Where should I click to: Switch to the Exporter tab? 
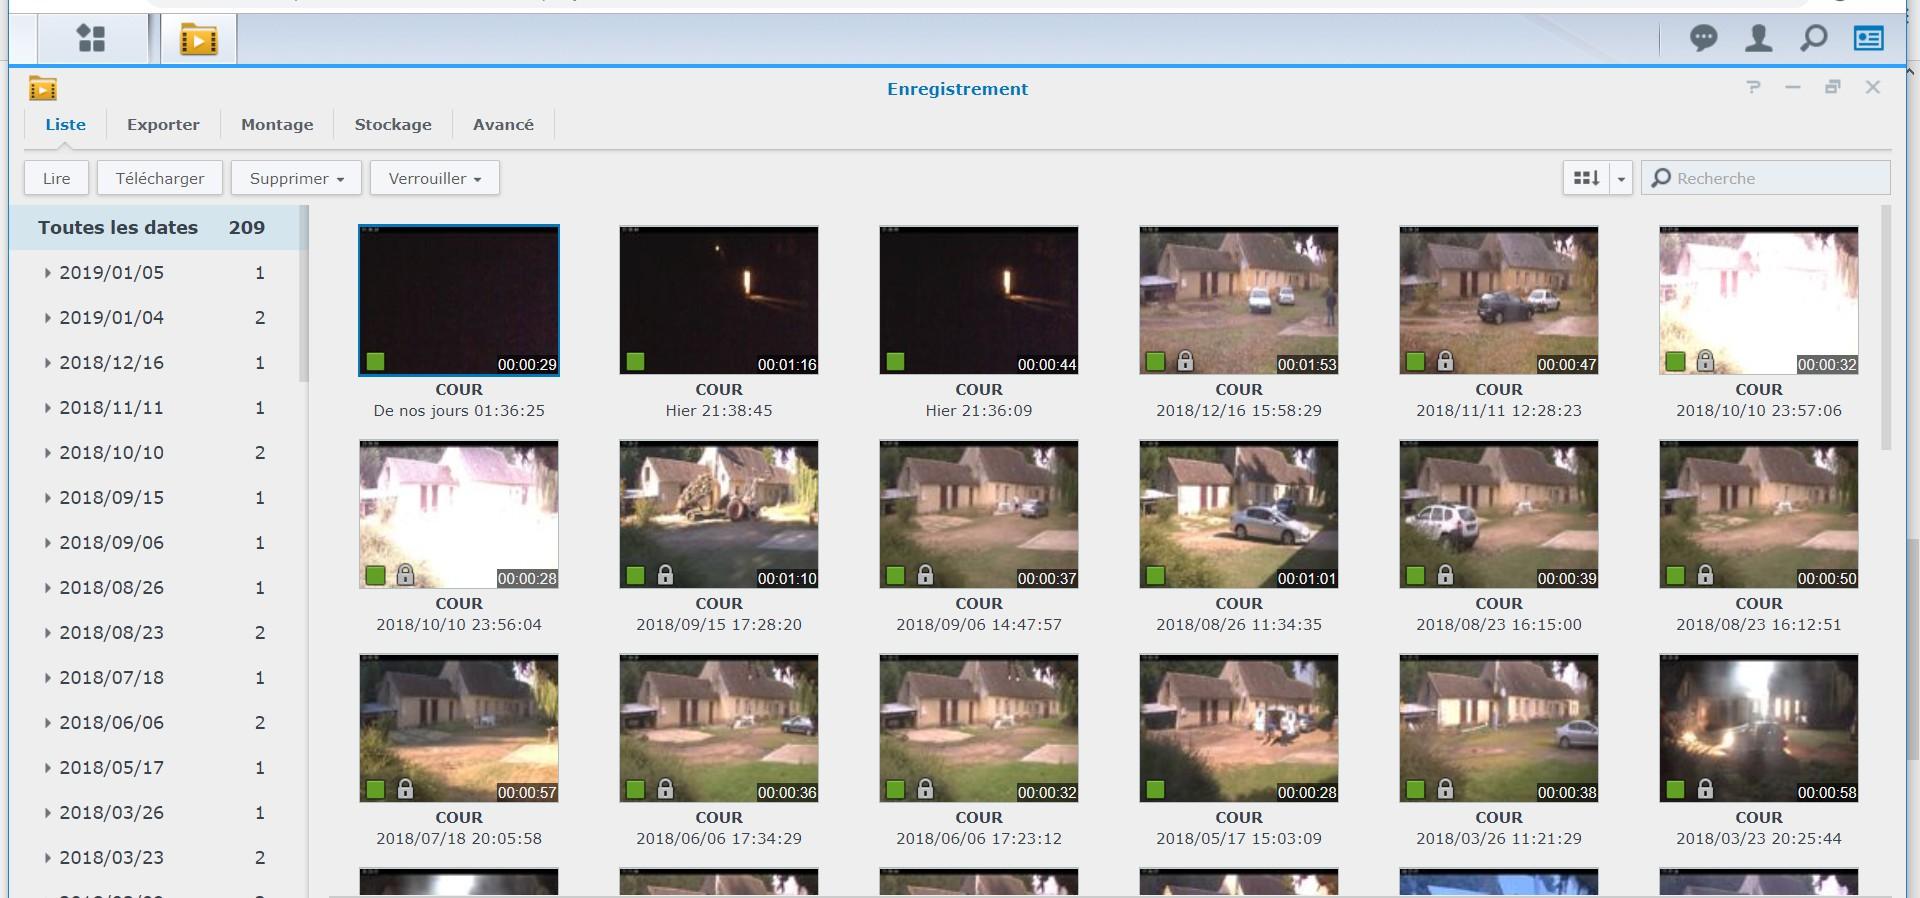click(x=163, y=125)
